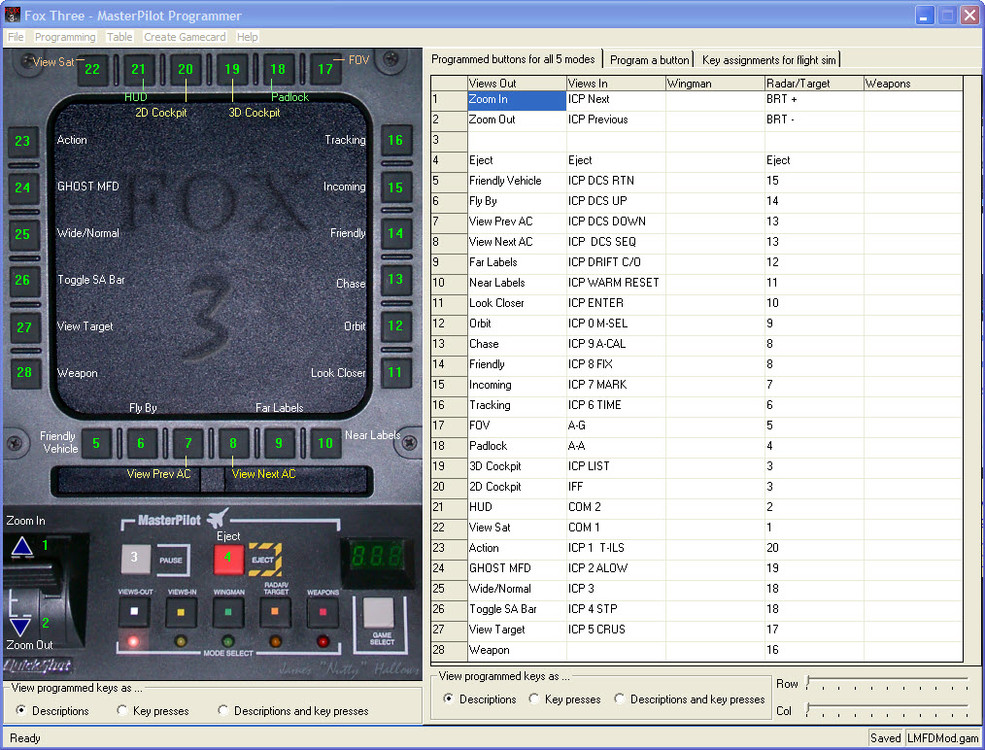985x750 pixels.
Task: Click the Views Out column header
Action: pos(516,83)
